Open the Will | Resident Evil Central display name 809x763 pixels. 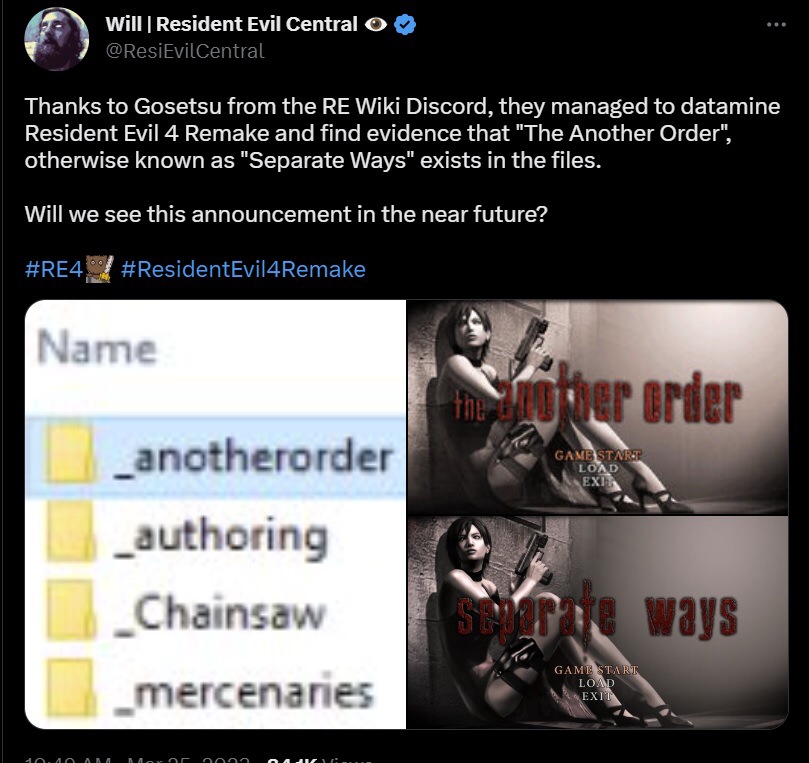click(231, 24)
